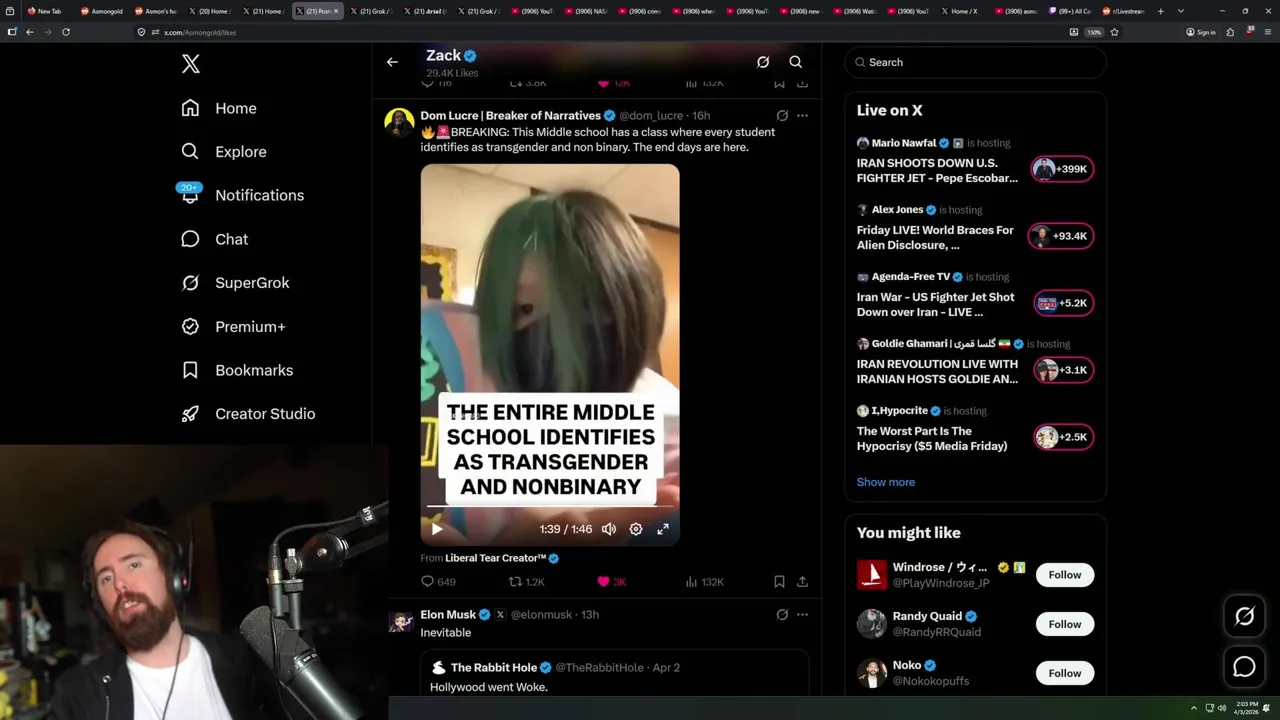Open Randy Quaid profile name
The width and height of the screenshot is (1280, 720).
[927, 616]
